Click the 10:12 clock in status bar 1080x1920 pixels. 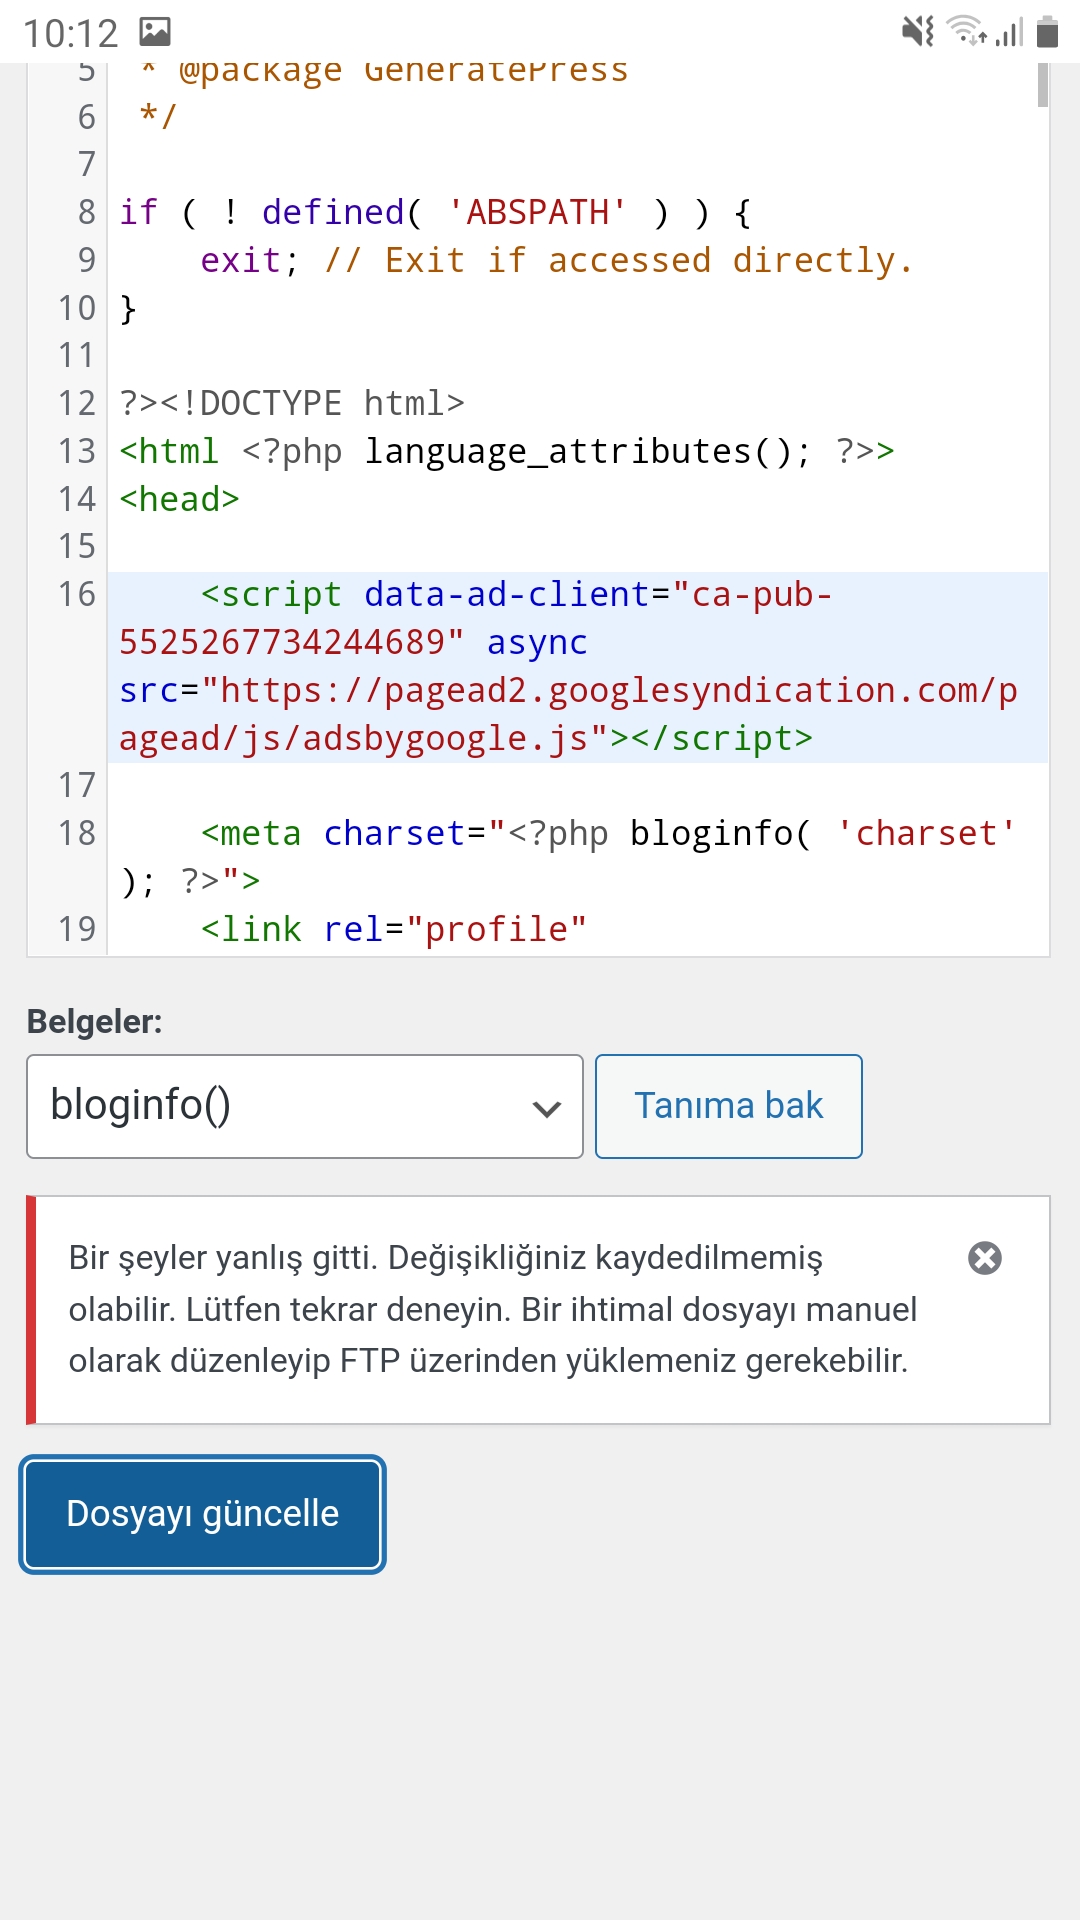70,34
